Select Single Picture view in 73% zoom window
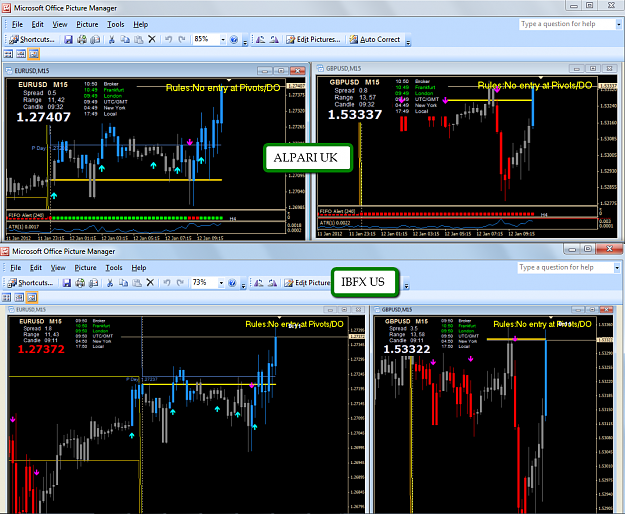 point(32,297)
